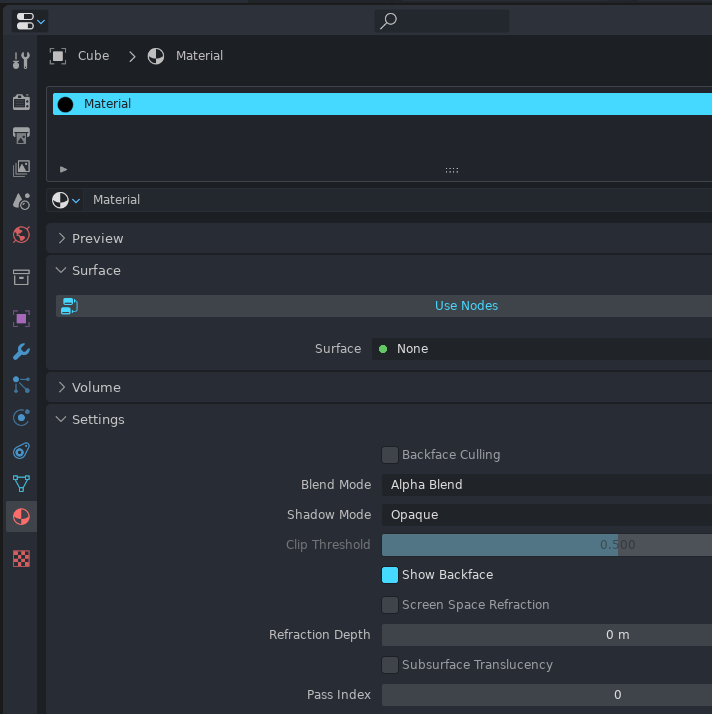Select the Material slot in the list
The height and width of the screenshot is (714, 712).
[382, 104]
